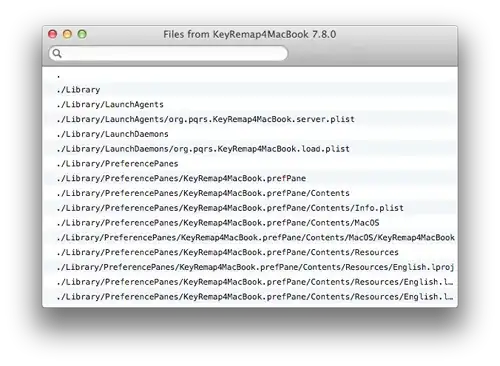The width and height of the screenshot is (500, 366).
Task: Zoom the window with the green button
Action: (82, 34)
